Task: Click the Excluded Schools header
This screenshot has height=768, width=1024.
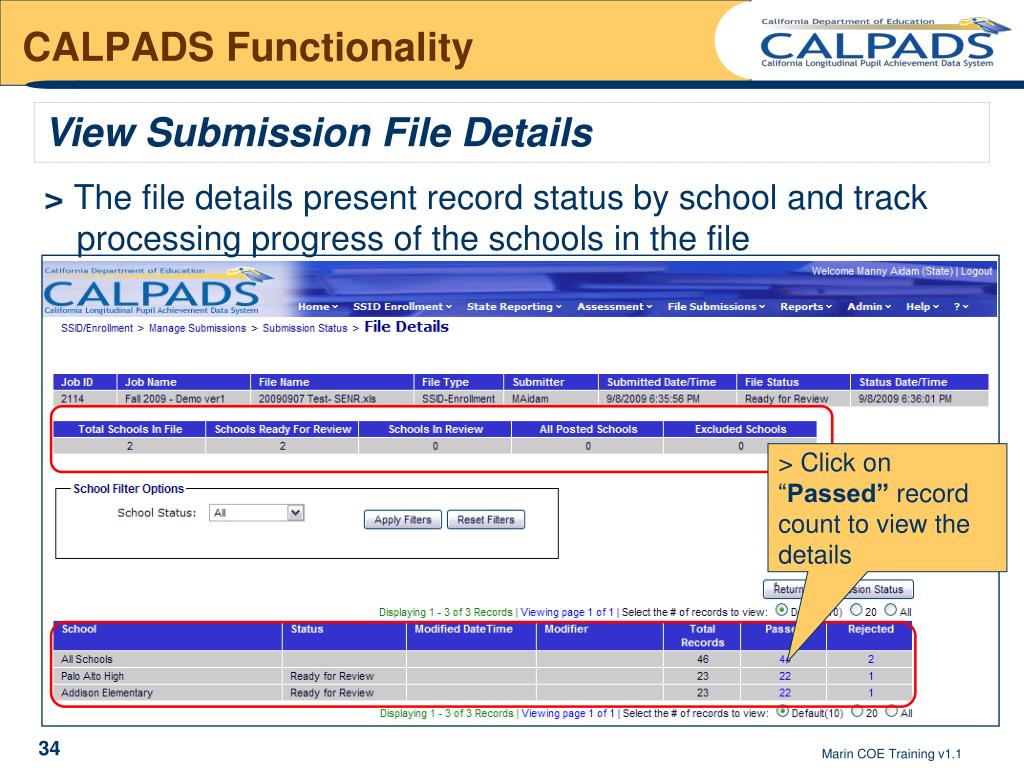Action: pyautogui.click(x=741, y=429)
